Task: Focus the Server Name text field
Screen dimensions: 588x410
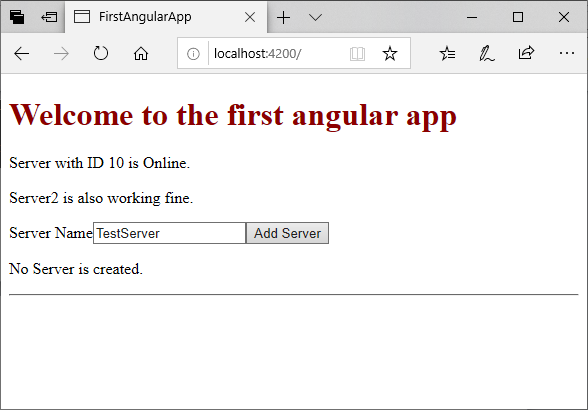Action: 170,233
